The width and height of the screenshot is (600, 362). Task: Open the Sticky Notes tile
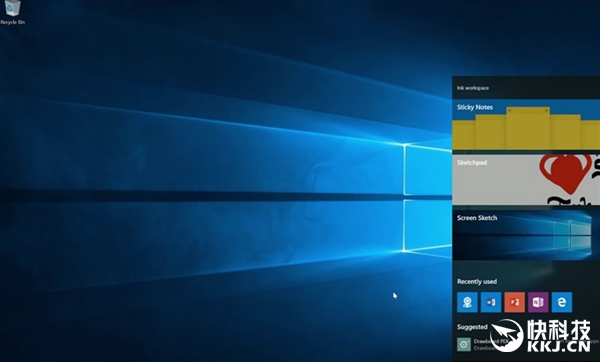pos(526,124)
